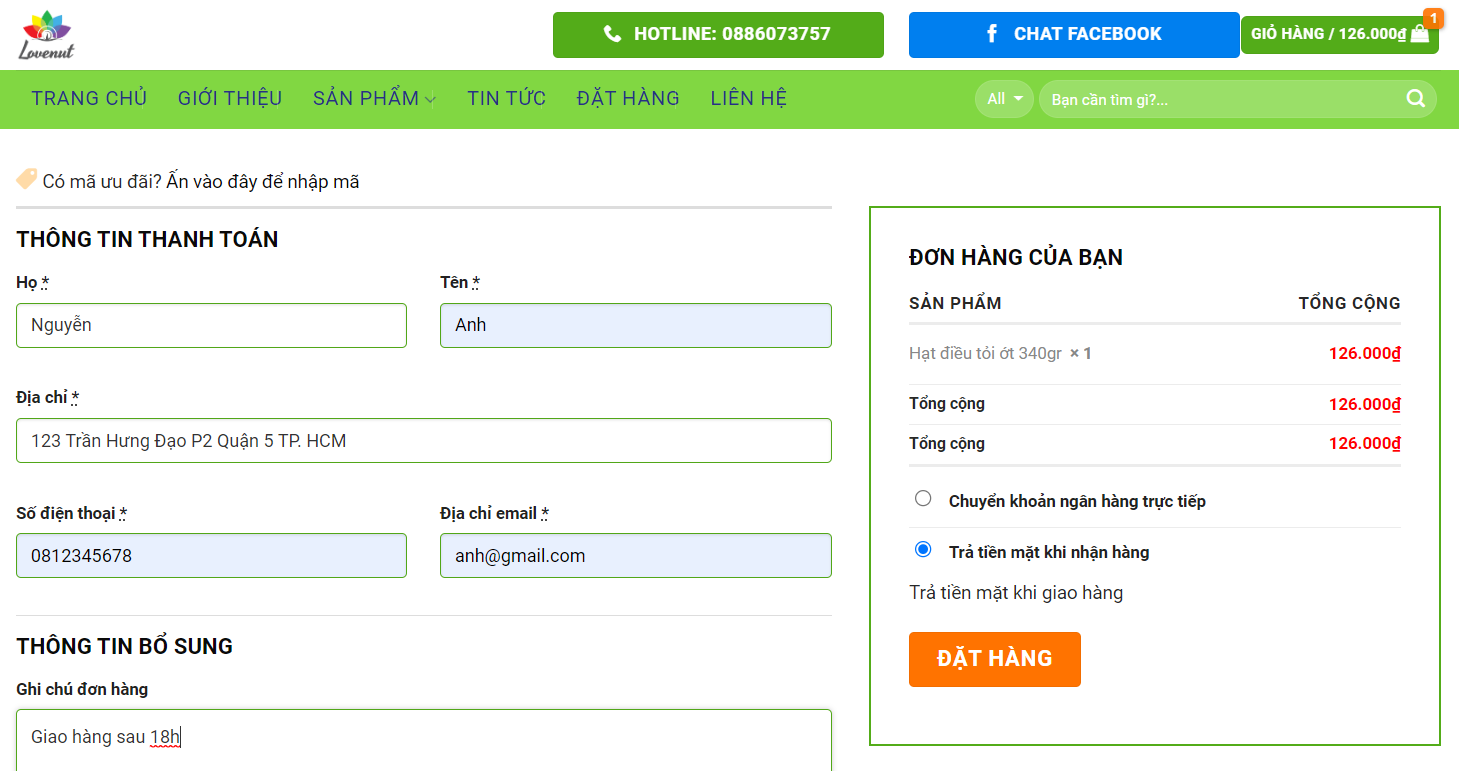
Task: Select bank transfer payment option
Action: (923, 499)
